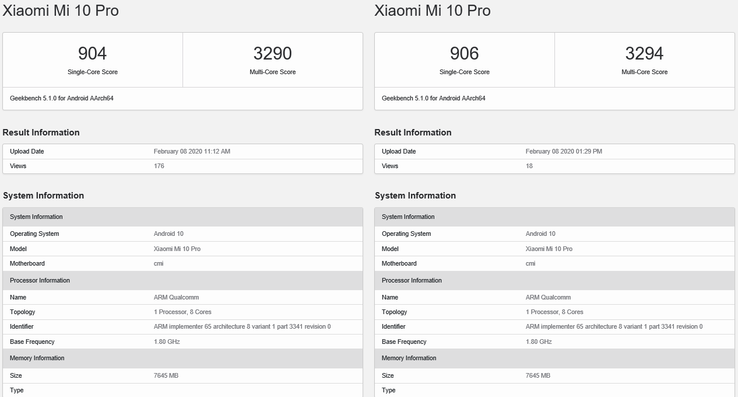The width and height of the screenshot is (738, 397).
Task: Click 'Android 10' value in right panel
Action: pos(540,234)
